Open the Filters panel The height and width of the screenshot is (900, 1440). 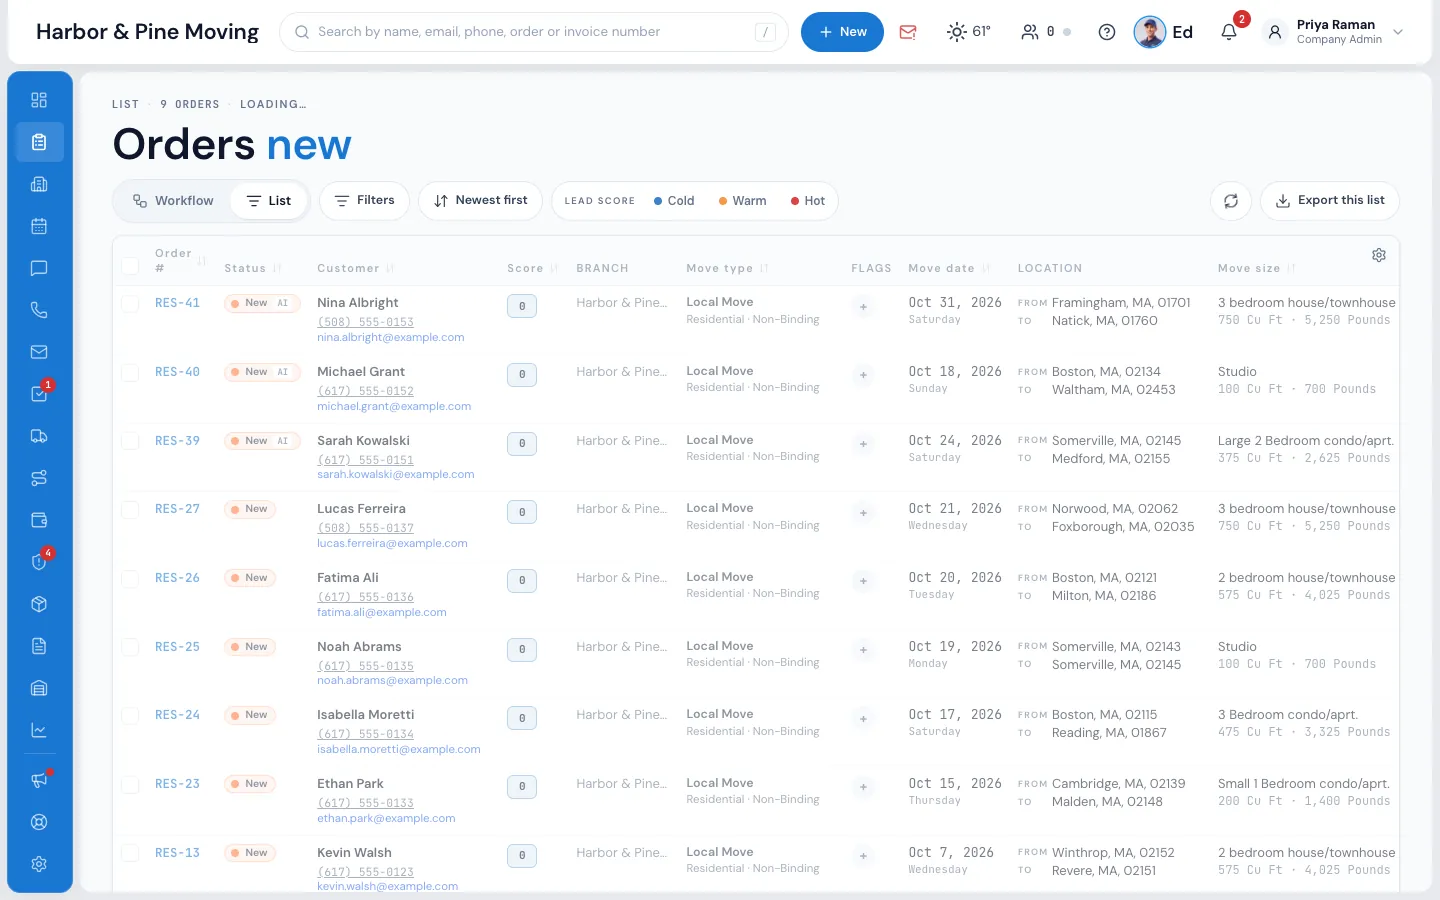pos(364,201)
